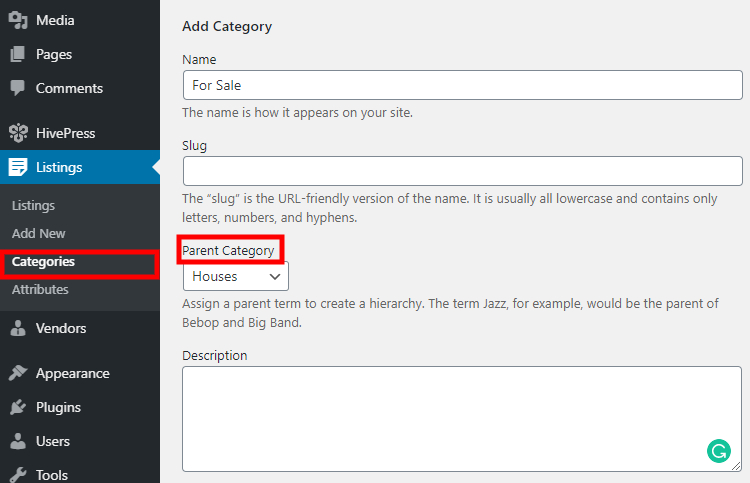Click the Pages icon in sidebar
The width and height of the screenshot is (750, 483).
point(18,54)
